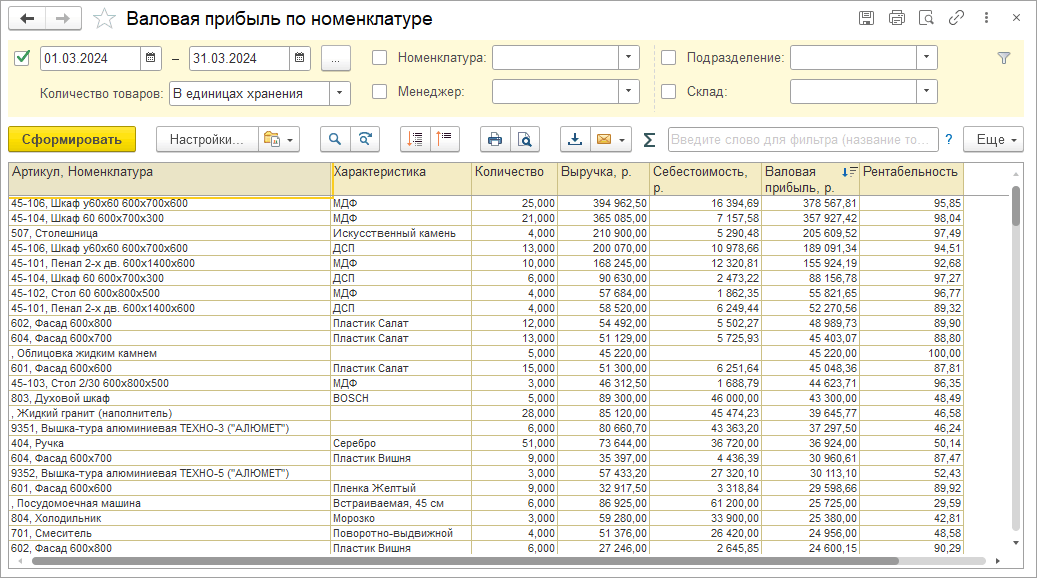The image size is (1037, 578).
Task: Click the expand all groups icon
Action: coord(416,139)
